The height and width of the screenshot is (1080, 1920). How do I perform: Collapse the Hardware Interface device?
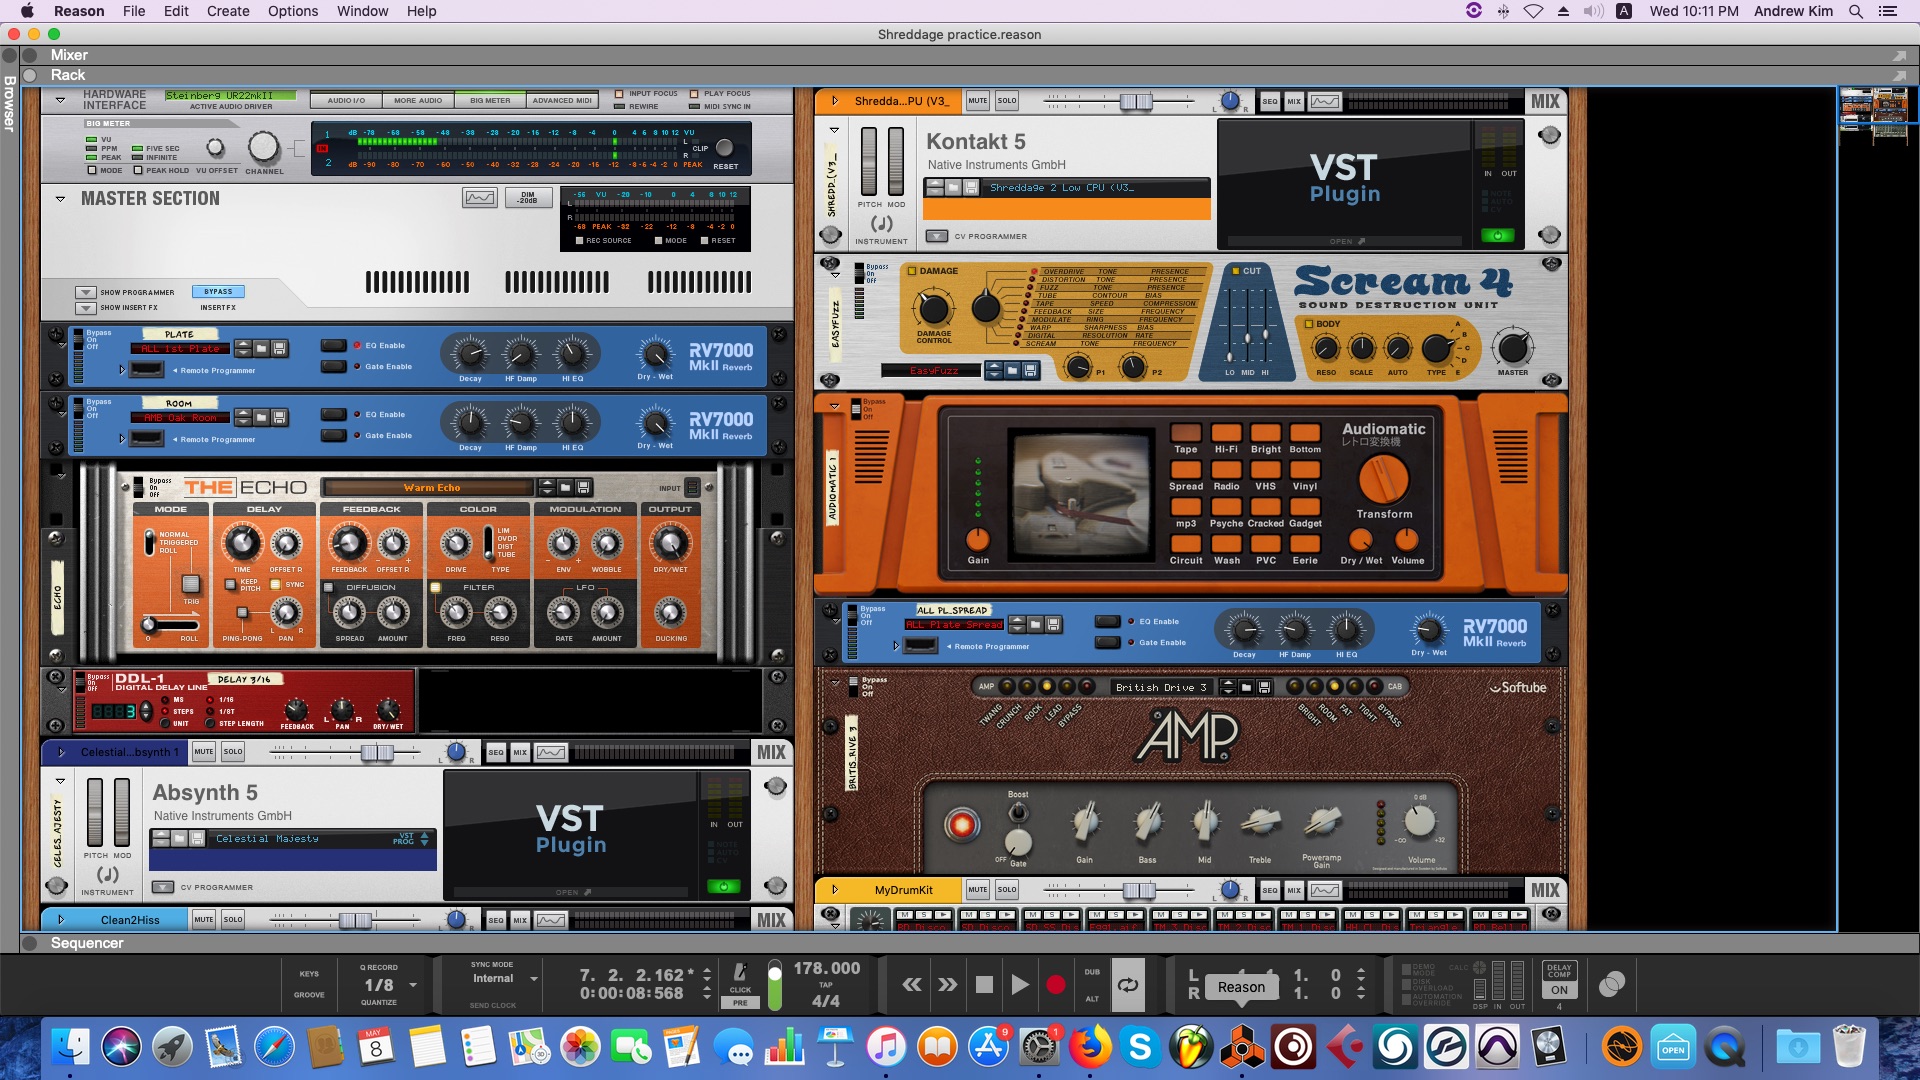tap(60, 100)
